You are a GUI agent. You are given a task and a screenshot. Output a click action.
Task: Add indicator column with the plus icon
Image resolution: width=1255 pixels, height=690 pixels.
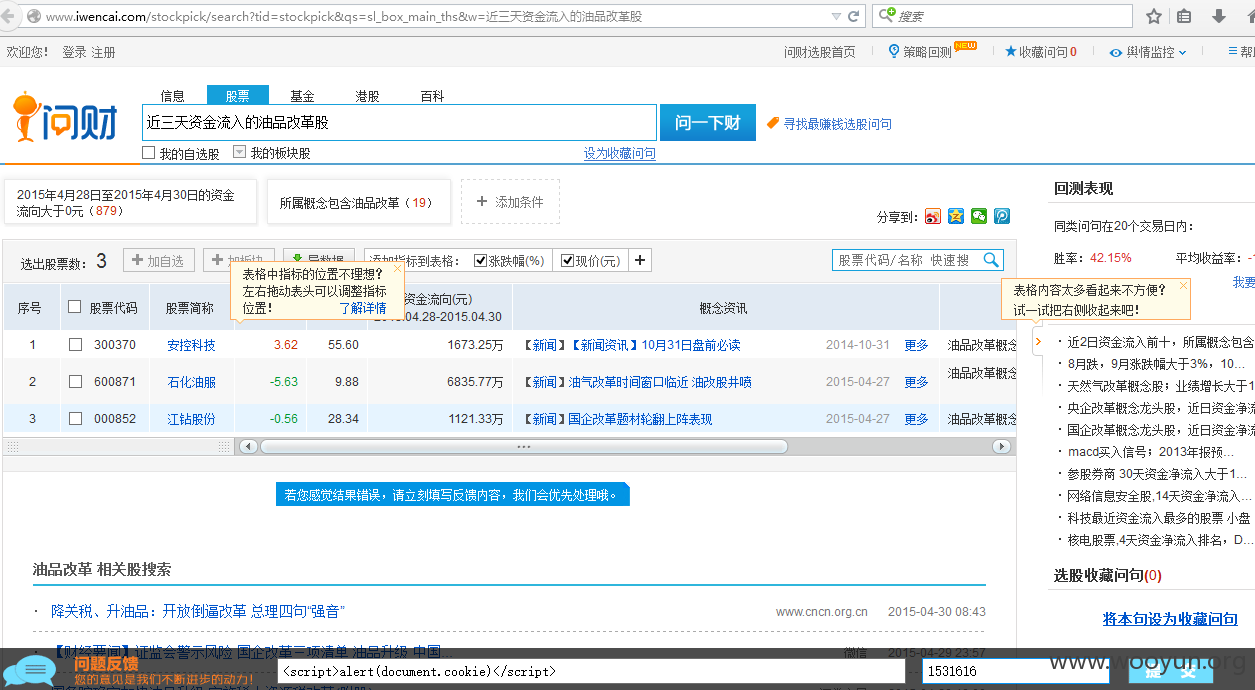640,261
